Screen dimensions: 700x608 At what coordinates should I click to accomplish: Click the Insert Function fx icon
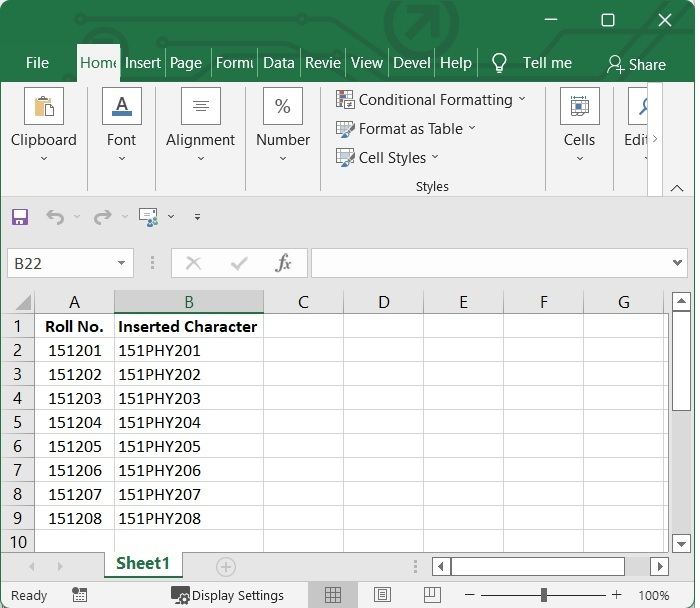click(283, 263)
